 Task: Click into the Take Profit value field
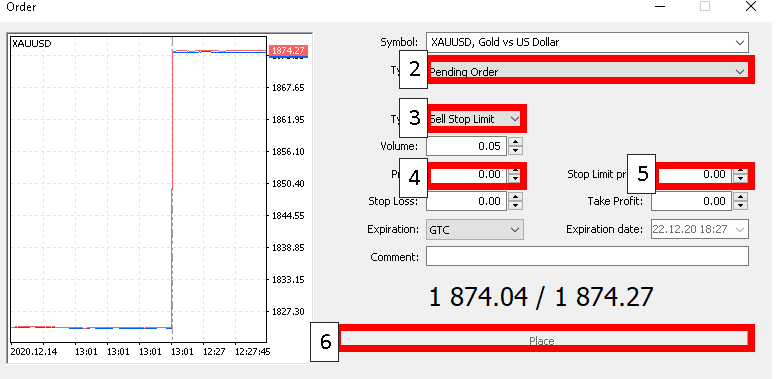pos(692,201)
